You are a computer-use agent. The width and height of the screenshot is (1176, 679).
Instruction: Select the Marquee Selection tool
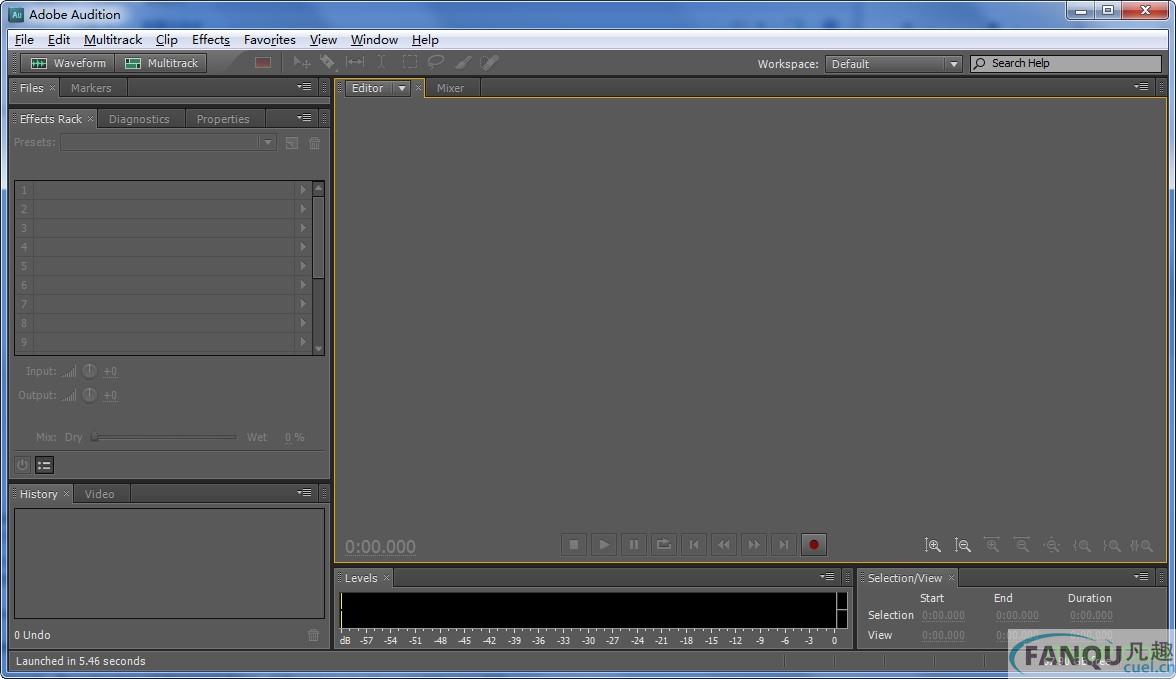click(x=410, y=63)
